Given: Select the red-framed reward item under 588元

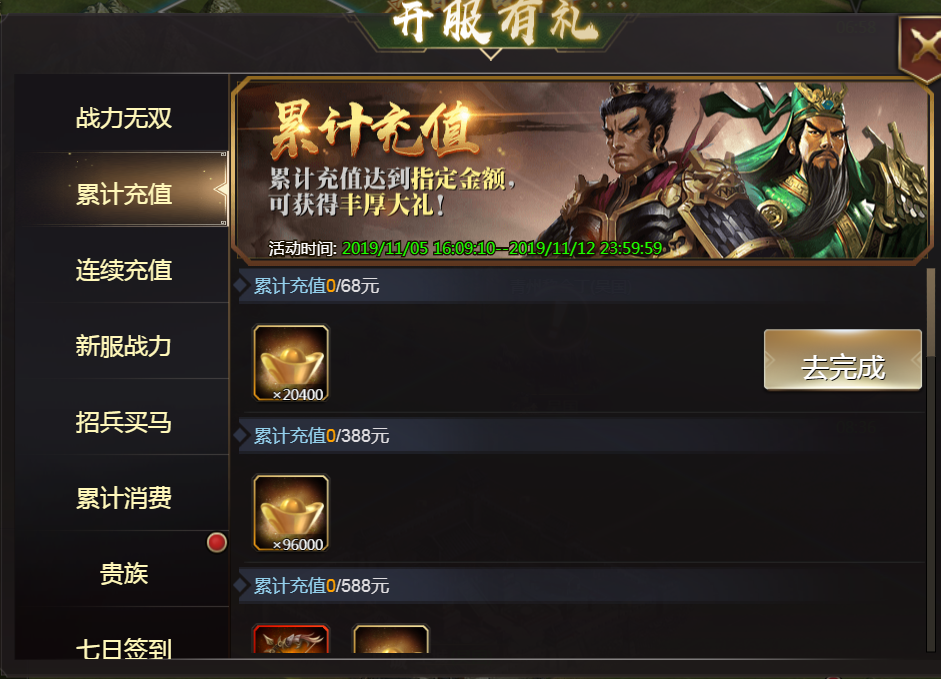Looking at the screenshot, I should click(291, 639).
